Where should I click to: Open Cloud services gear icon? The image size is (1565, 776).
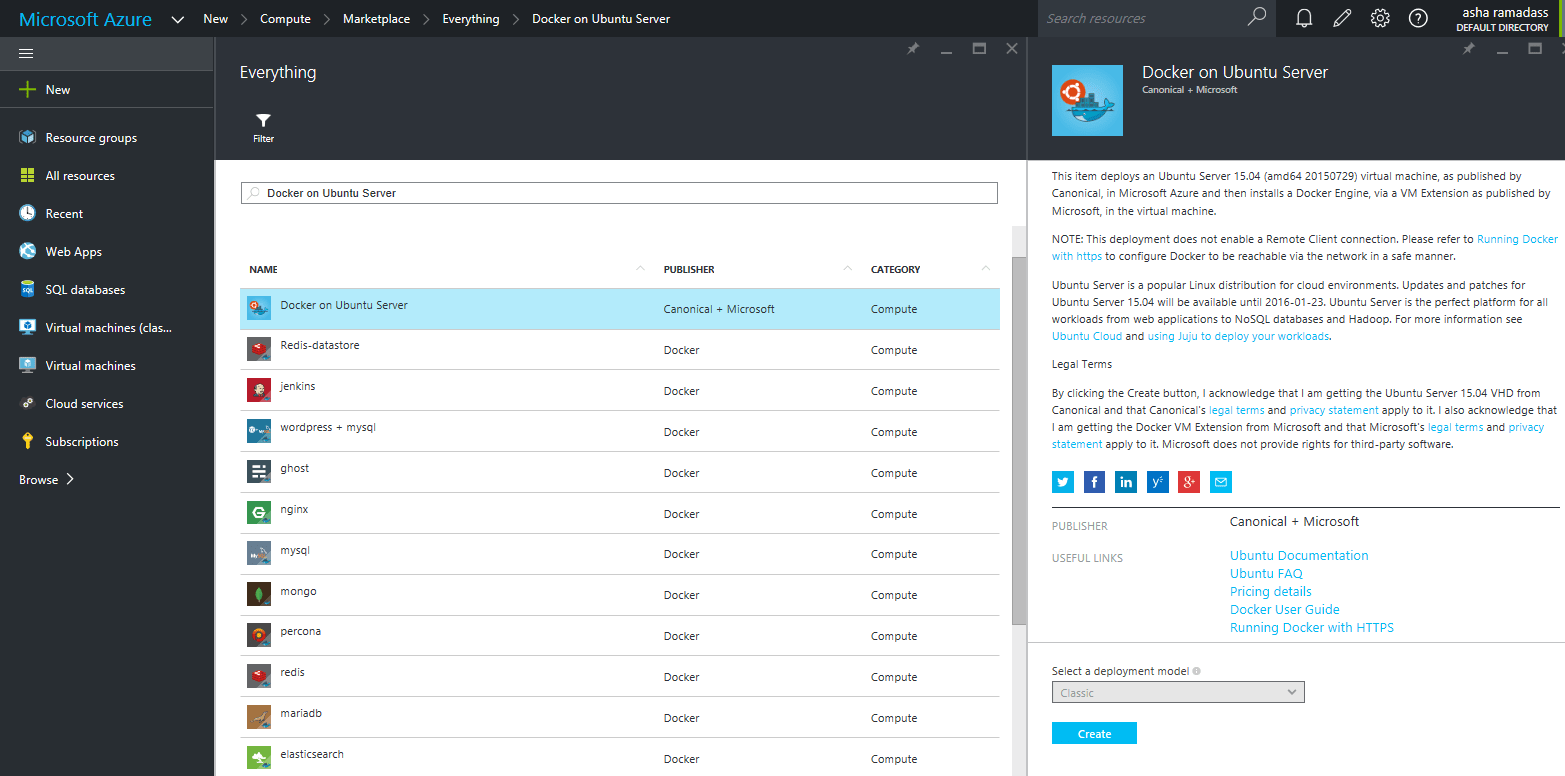coord(27,403)
